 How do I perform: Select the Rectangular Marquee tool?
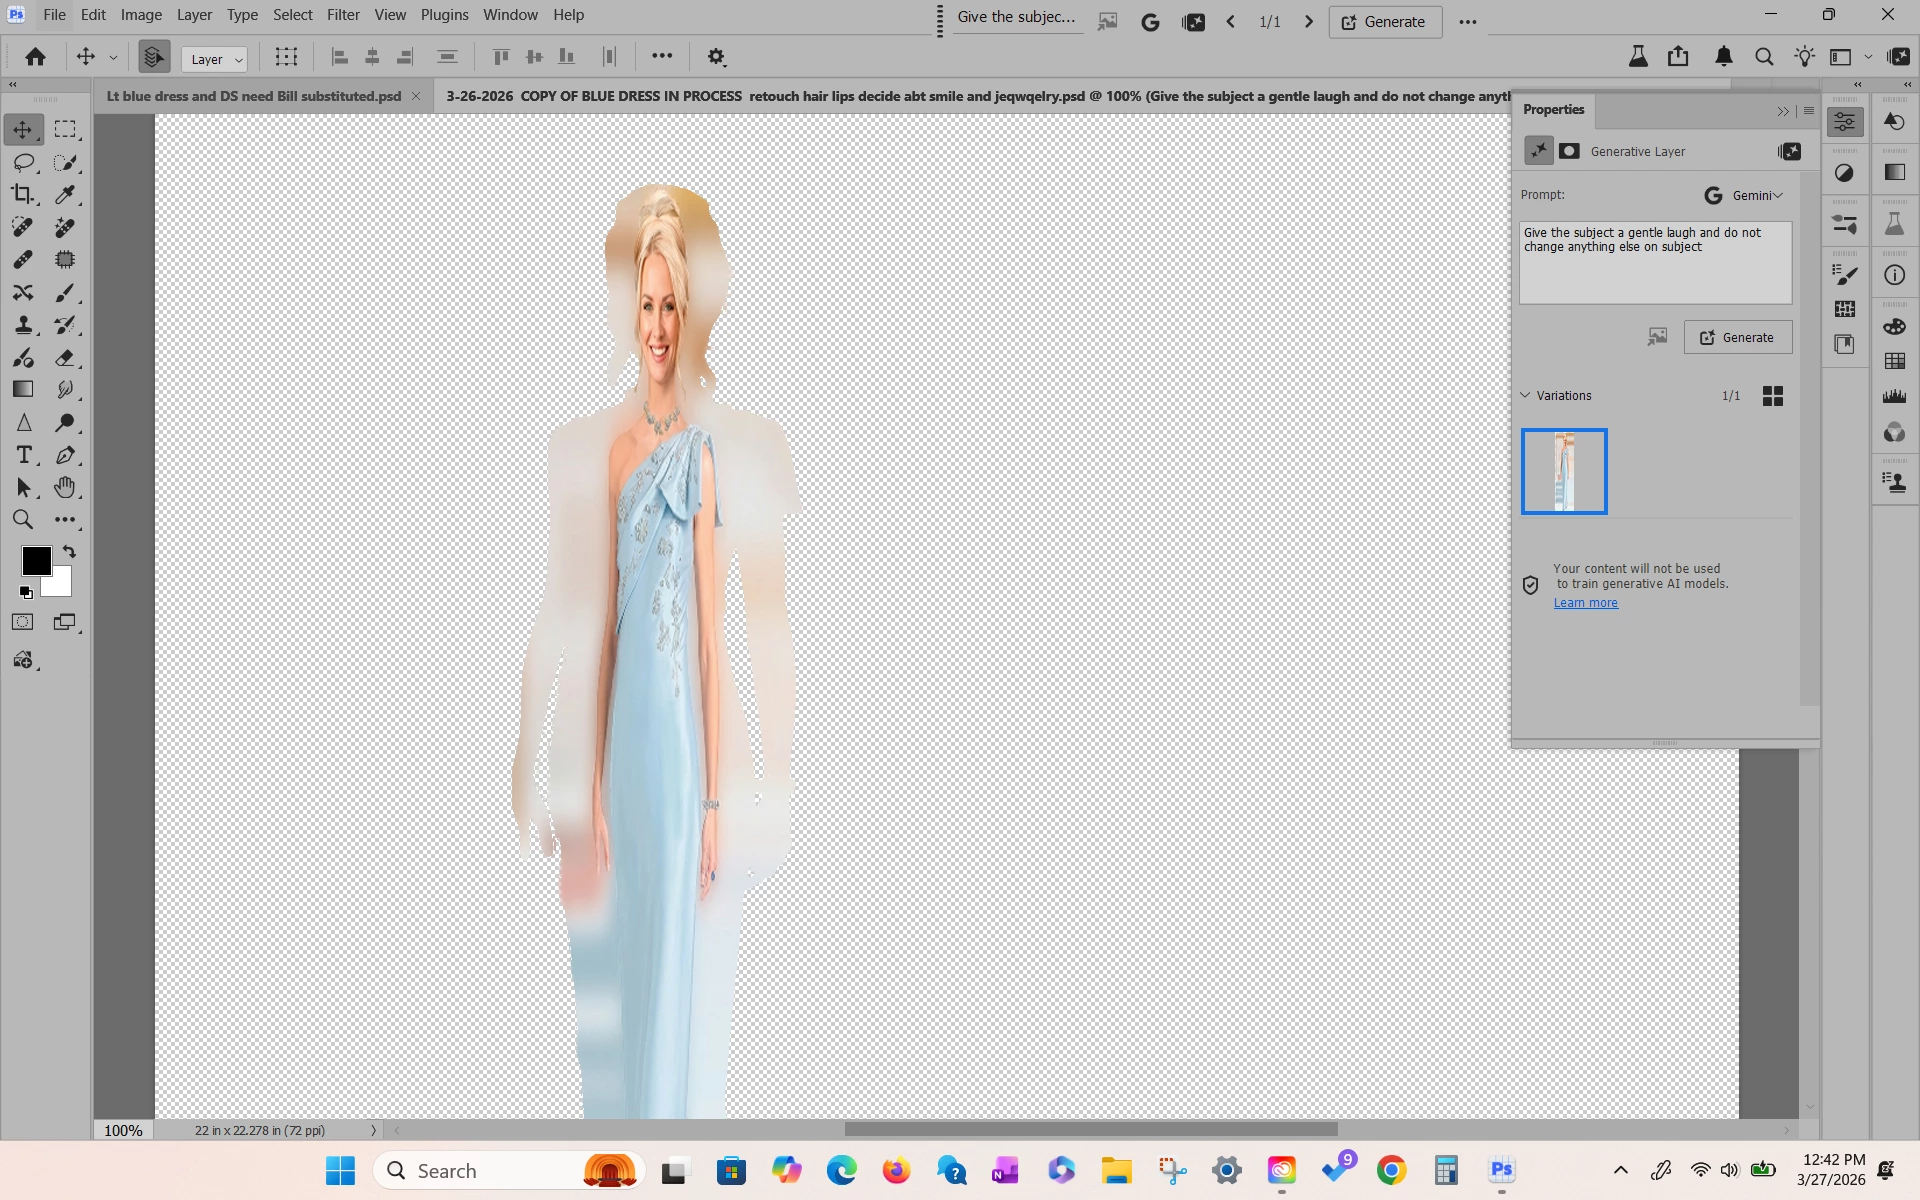coord(65,129)
